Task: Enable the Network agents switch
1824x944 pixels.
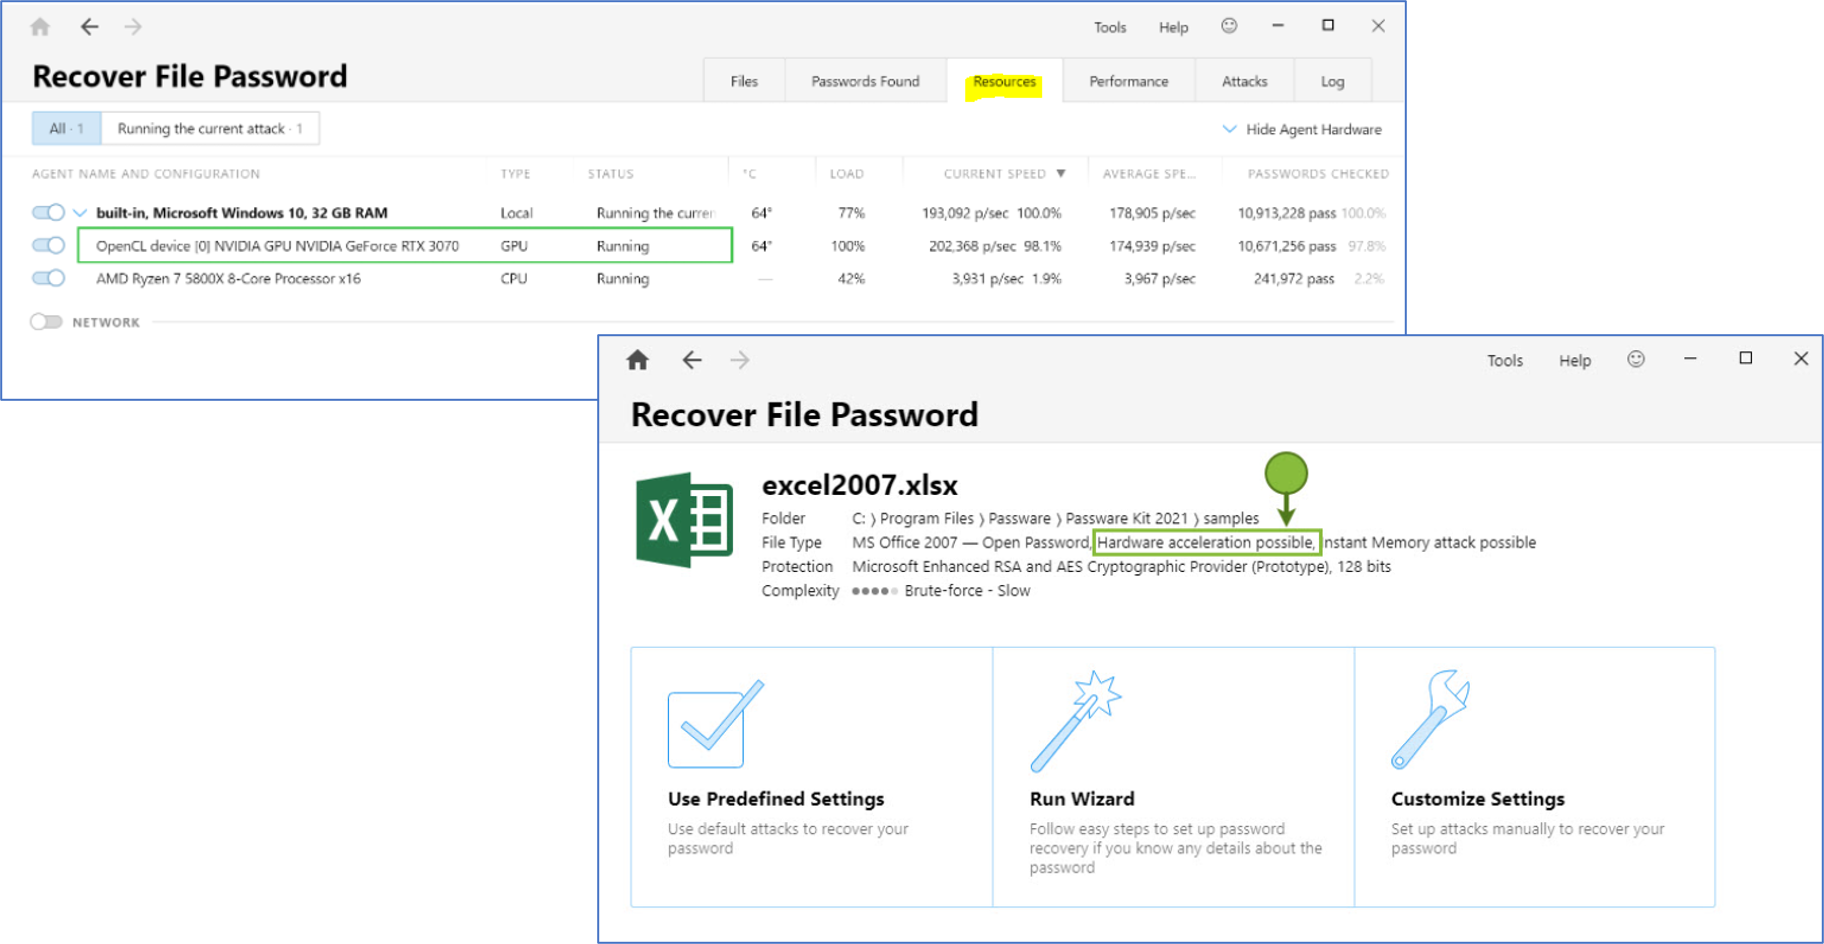Action: 46,321
